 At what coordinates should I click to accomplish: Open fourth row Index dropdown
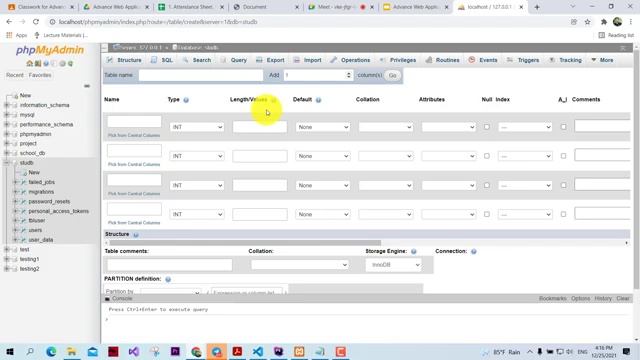tap(525, 214)
